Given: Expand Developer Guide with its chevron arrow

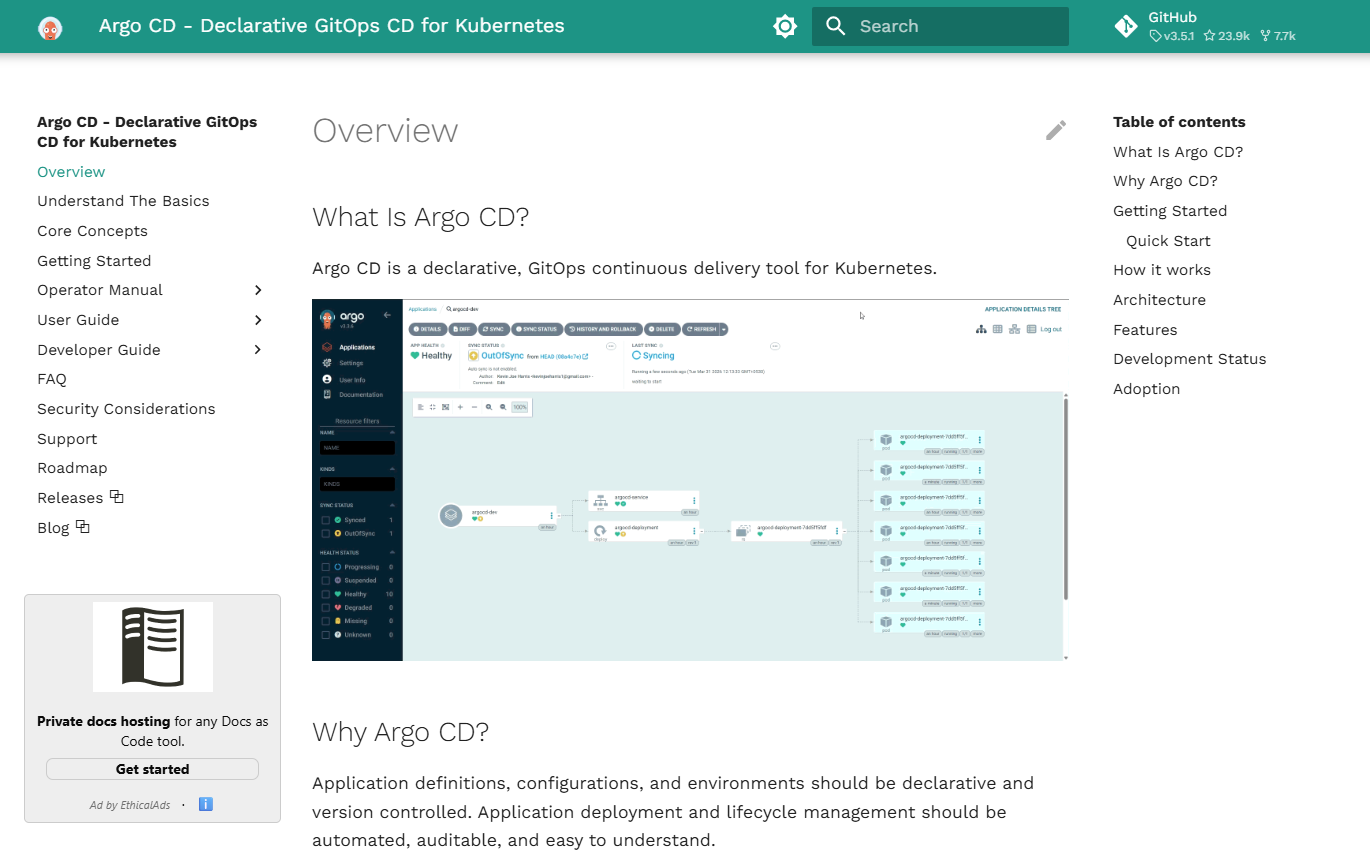Looking at the screenshot, I should (258, 350).
